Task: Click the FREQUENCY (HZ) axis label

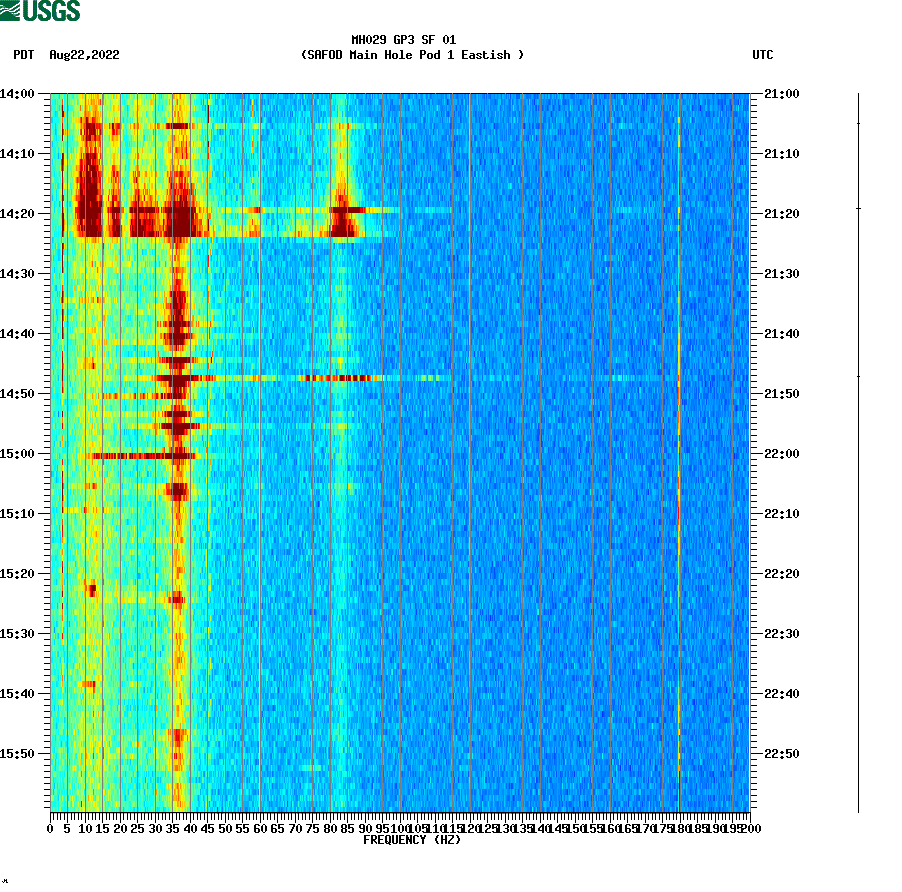Action: click(413, 841)
